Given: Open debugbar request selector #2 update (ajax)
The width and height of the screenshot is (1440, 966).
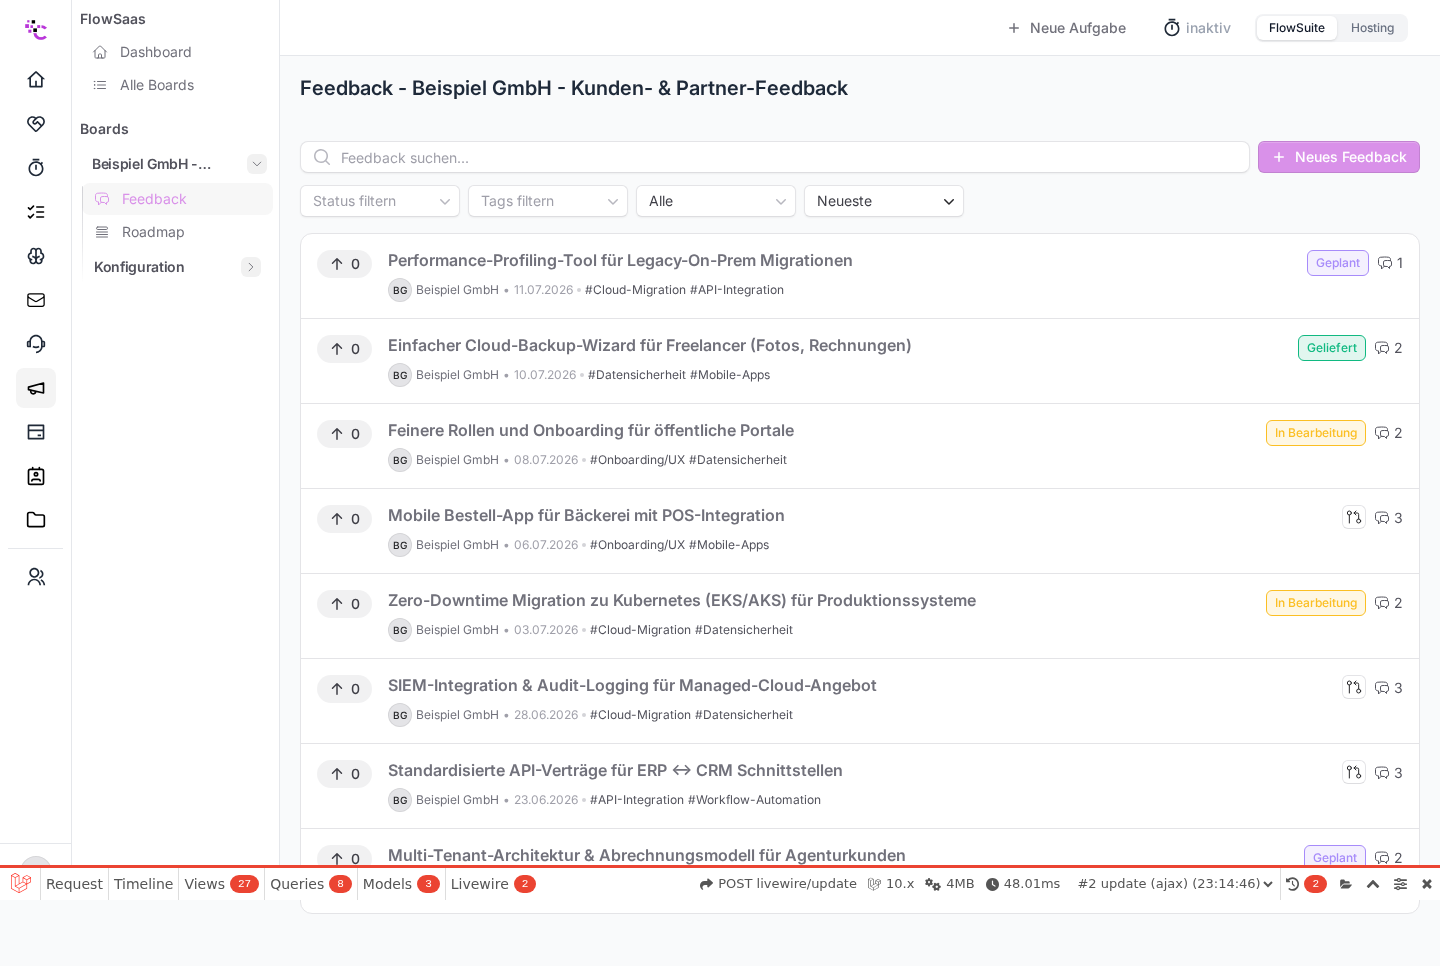Looking at the screenshot, I should coord(1175,884).
